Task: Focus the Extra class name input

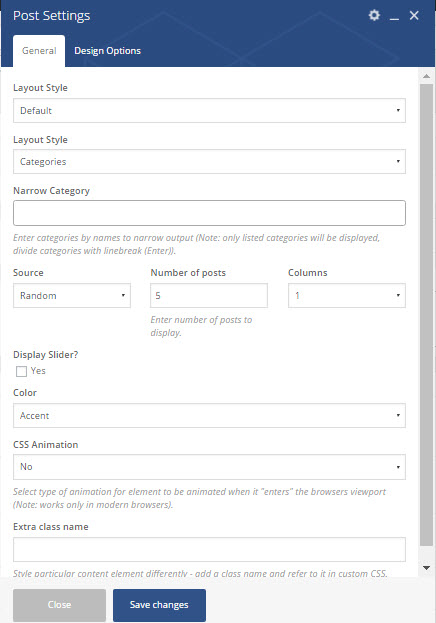Action: 209,549
